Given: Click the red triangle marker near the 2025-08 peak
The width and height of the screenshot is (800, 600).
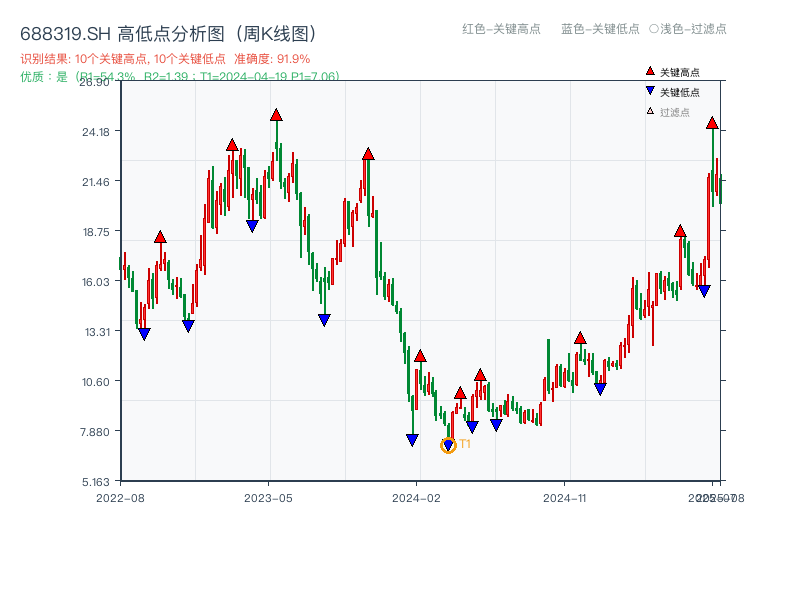Looking at the screenshot, I should click(712, 124).
